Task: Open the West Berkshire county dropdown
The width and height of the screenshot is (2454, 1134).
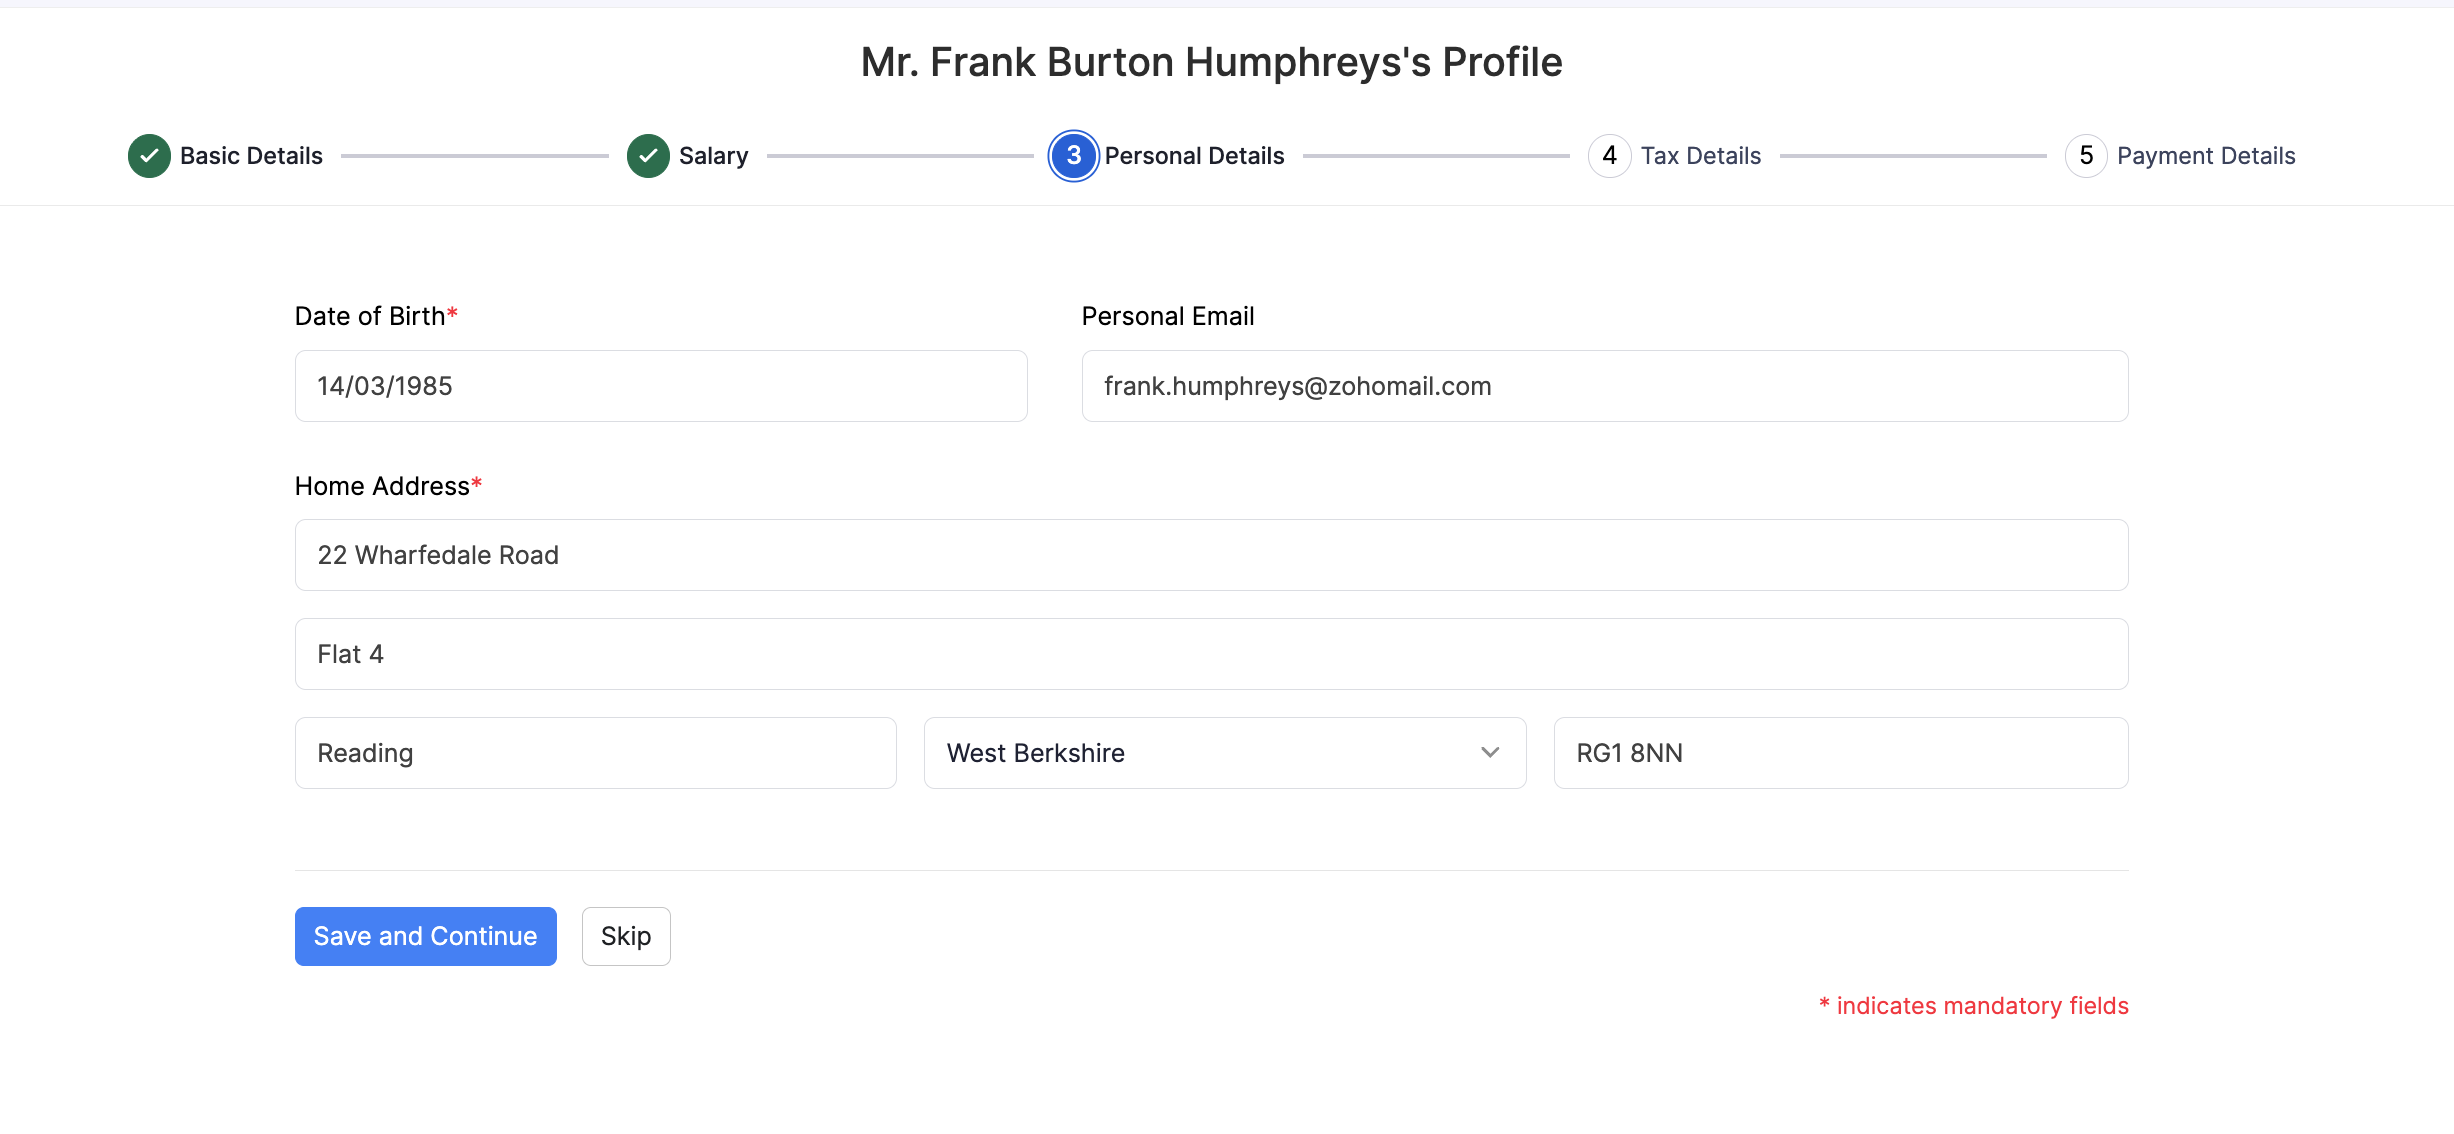Action: 1225,753
